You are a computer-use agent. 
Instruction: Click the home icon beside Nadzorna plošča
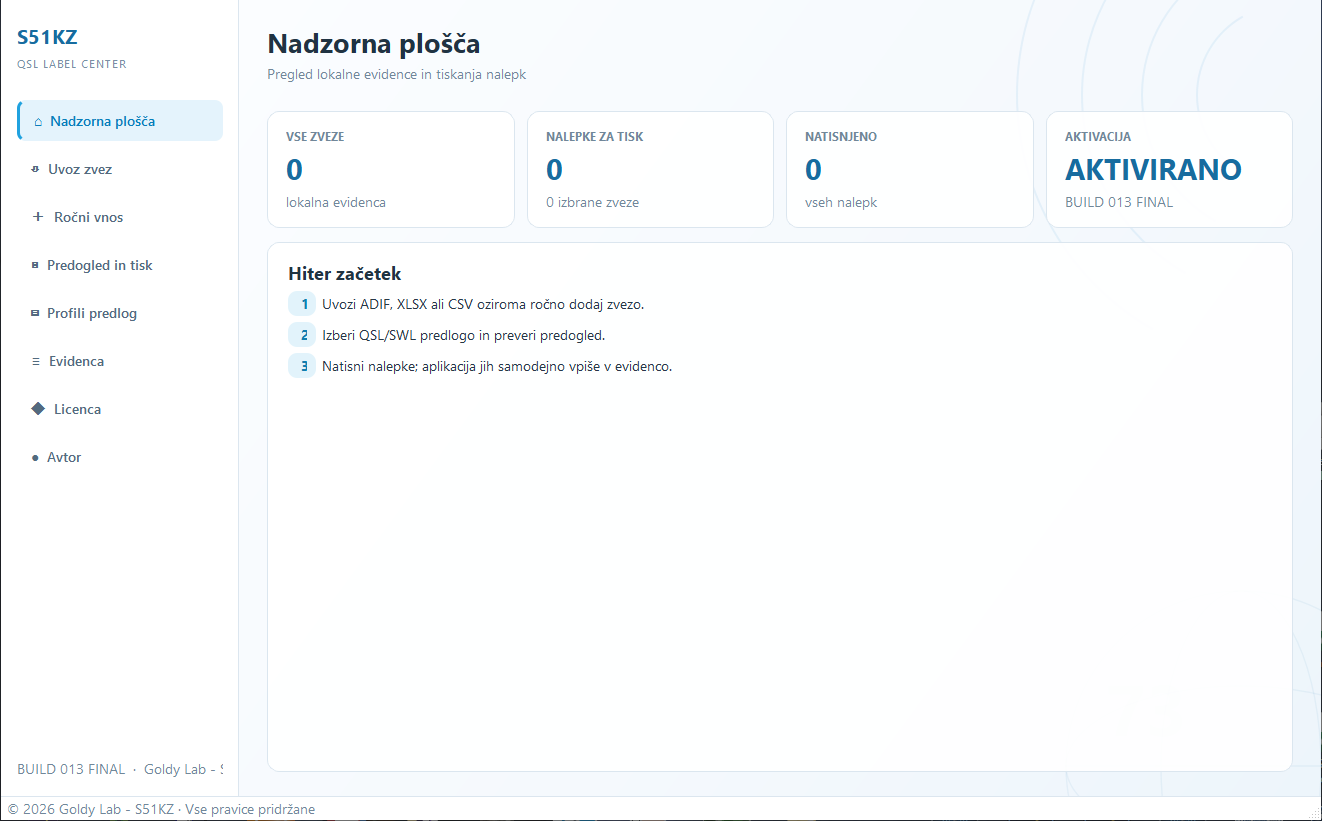point(38,122)
